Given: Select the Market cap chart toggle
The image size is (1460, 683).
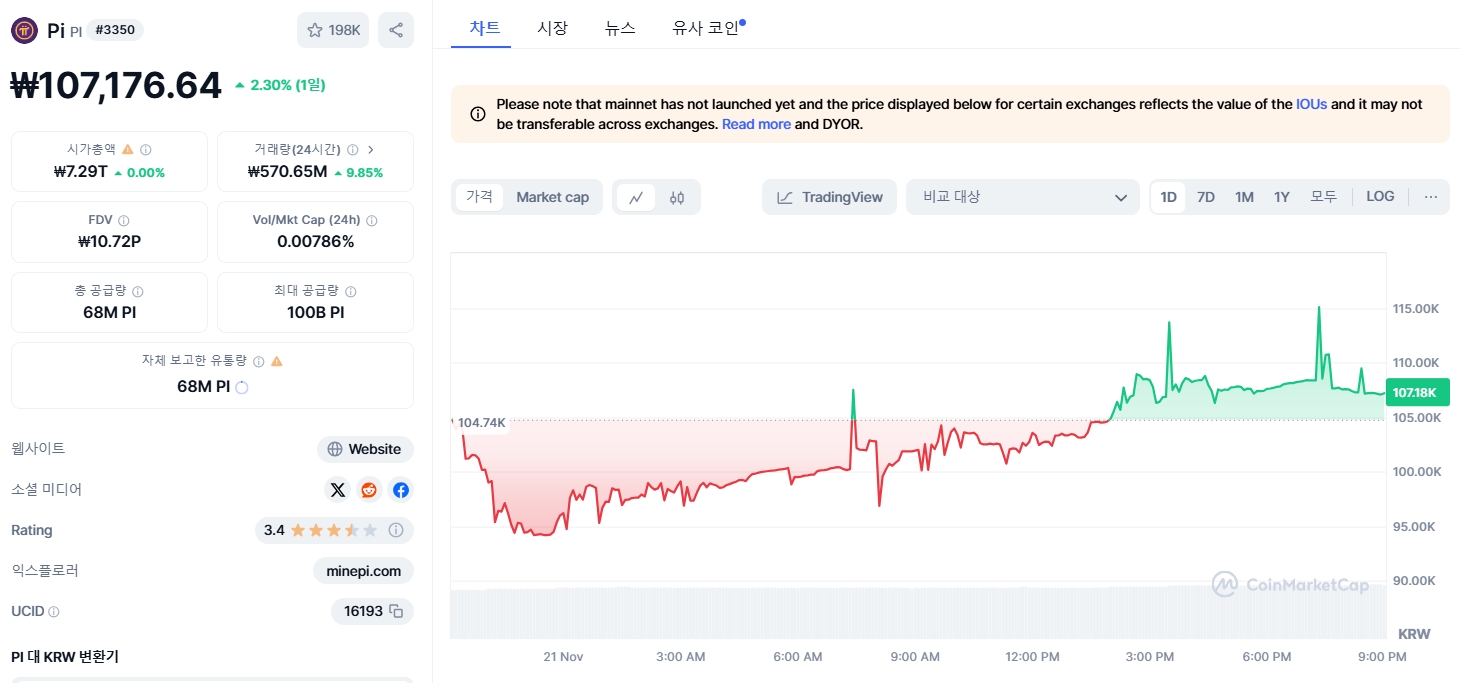Looking at the screenshot, I should point(553,197).
